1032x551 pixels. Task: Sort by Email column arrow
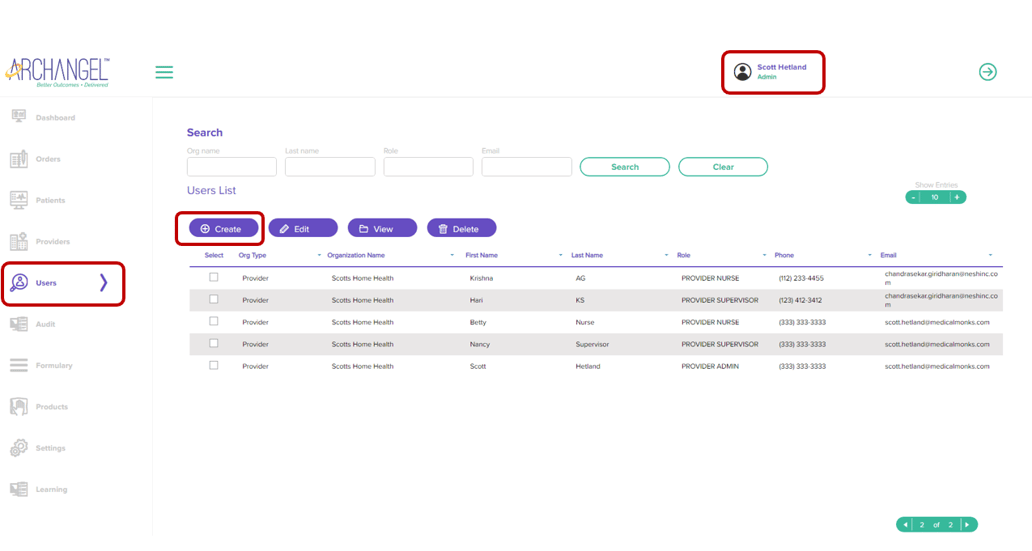pyautogui.click(x=990, y=255)
